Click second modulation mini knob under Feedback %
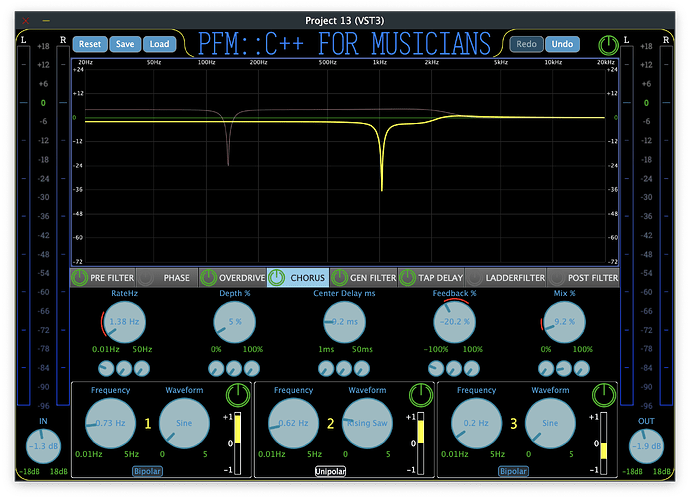The height and width of the screenshot is (499, 690). click(x=454, y=368)
